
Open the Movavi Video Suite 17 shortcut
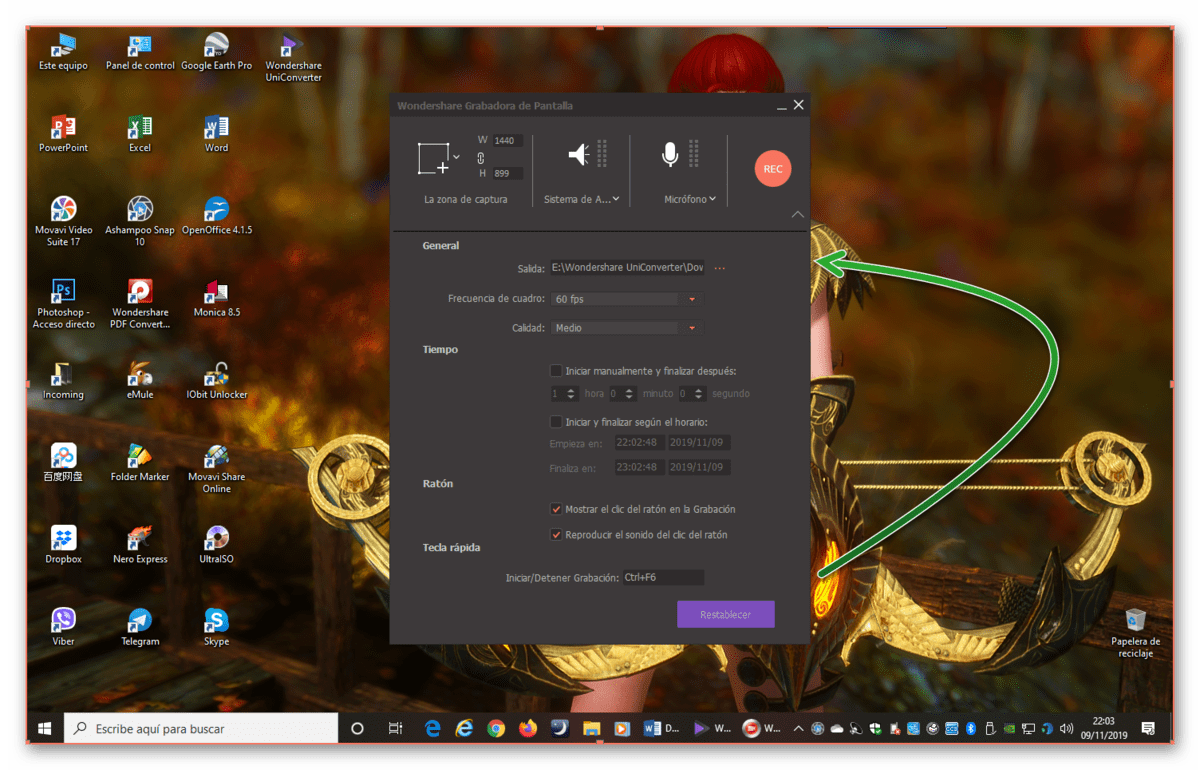coord(63,221)
